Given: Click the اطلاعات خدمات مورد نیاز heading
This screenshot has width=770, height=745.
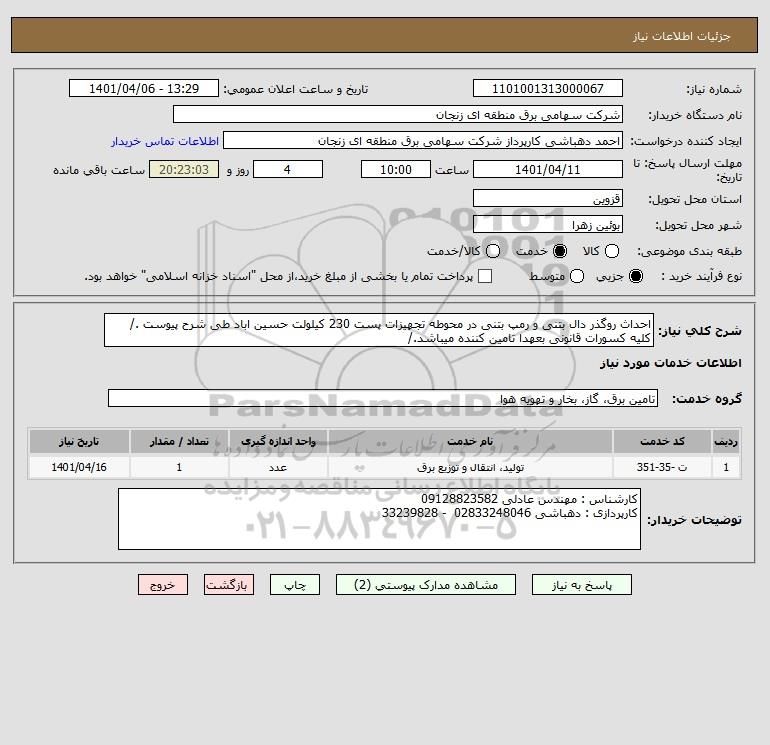Looking at the screenshot, I should [x=670, y=363].
